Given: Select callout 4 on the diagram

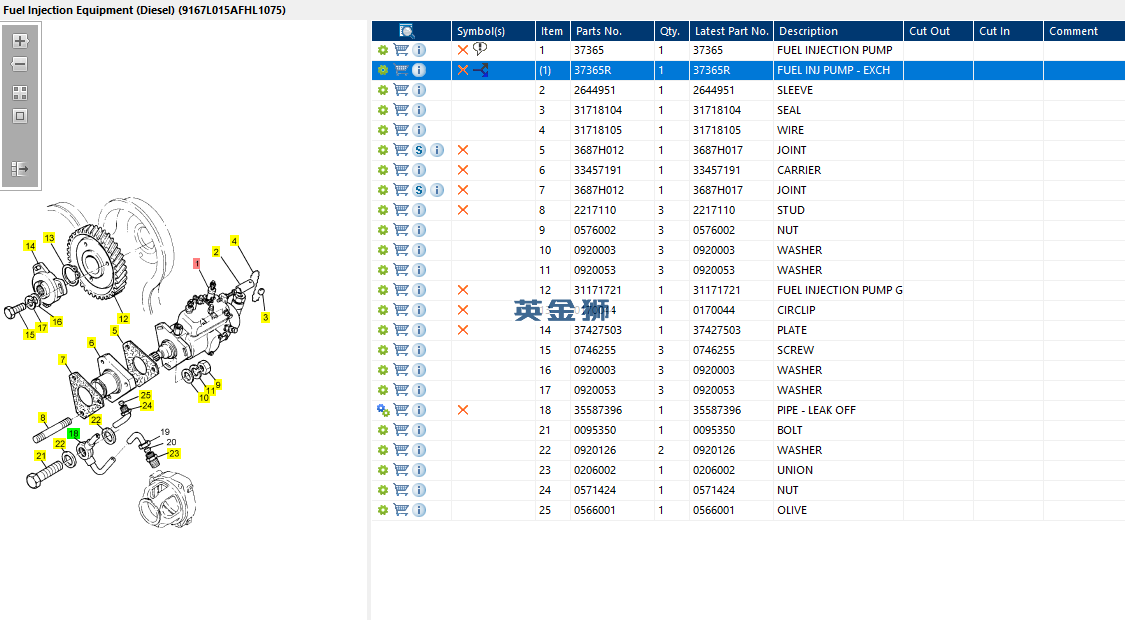Looking at the screenshot, I should 234,241.
